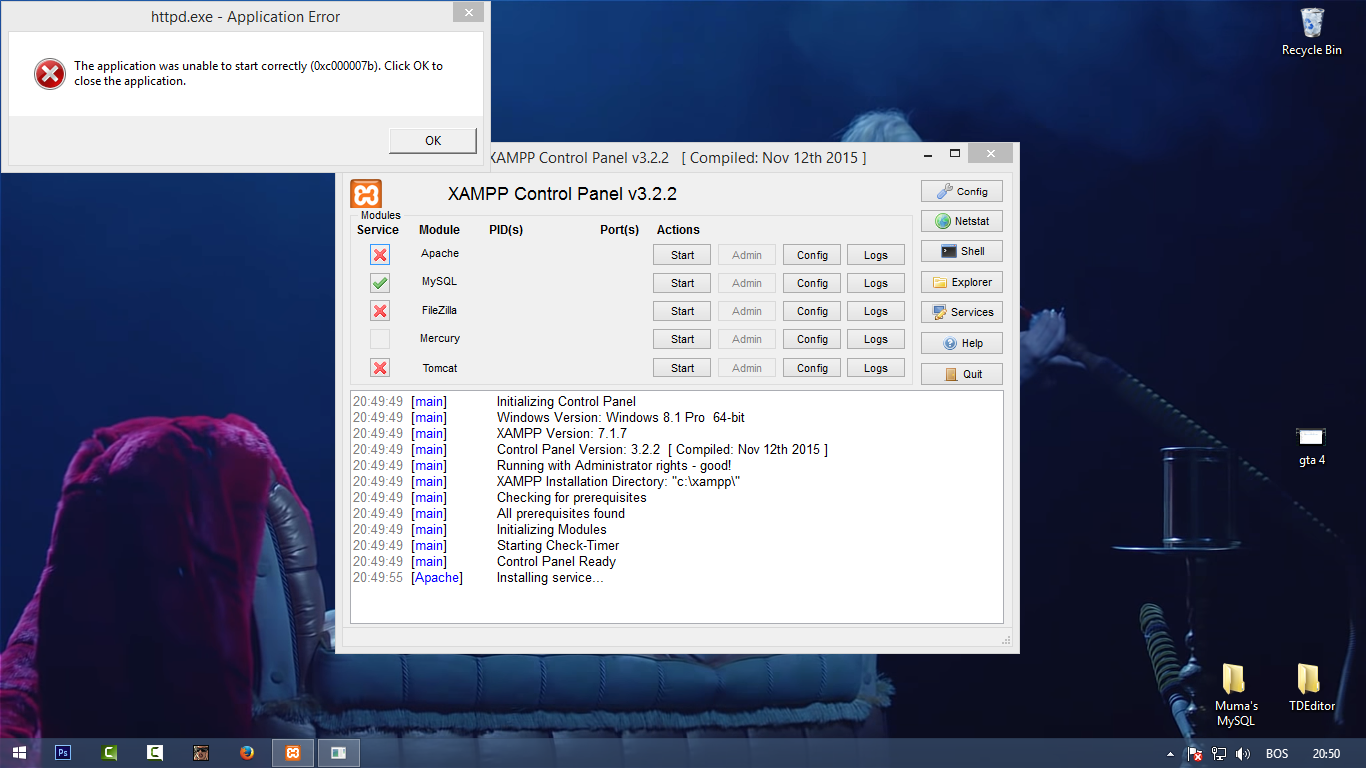
Task: Open XAMPP Help
Action: 962,343
